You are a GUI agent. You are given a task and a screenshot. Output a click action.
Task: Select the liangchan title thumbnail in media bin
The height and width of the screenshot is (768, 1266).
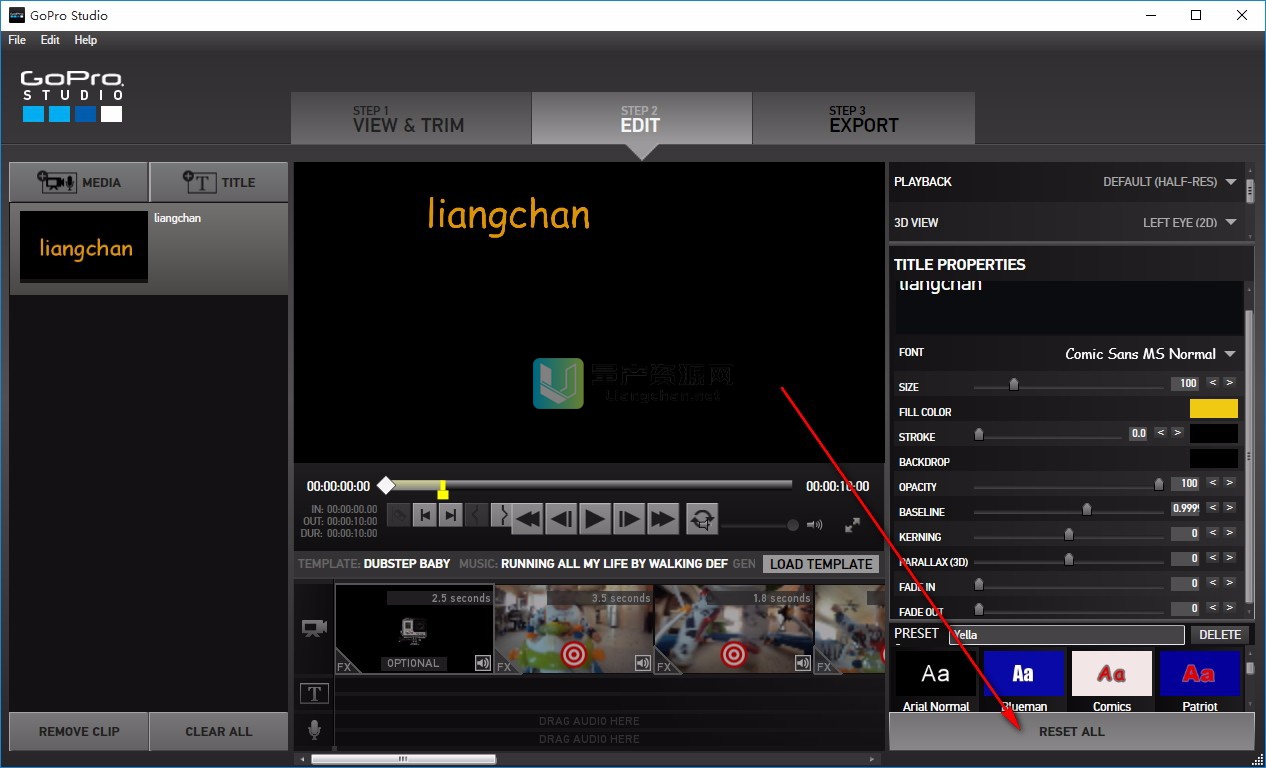click(84, 246)
